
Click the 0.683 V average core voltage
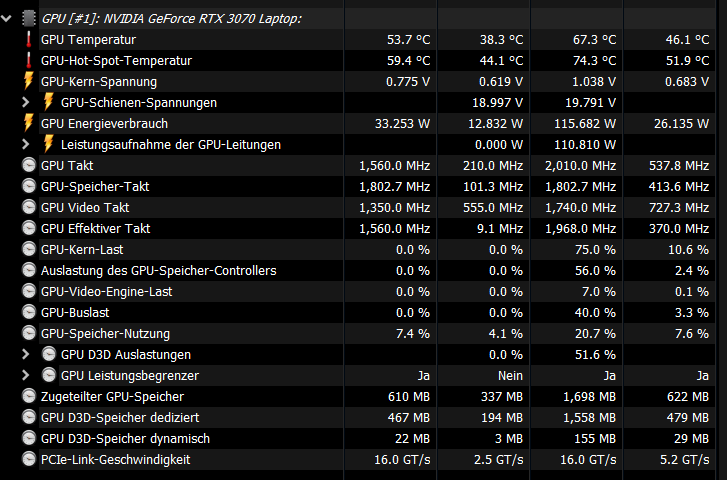click(687, 82)
